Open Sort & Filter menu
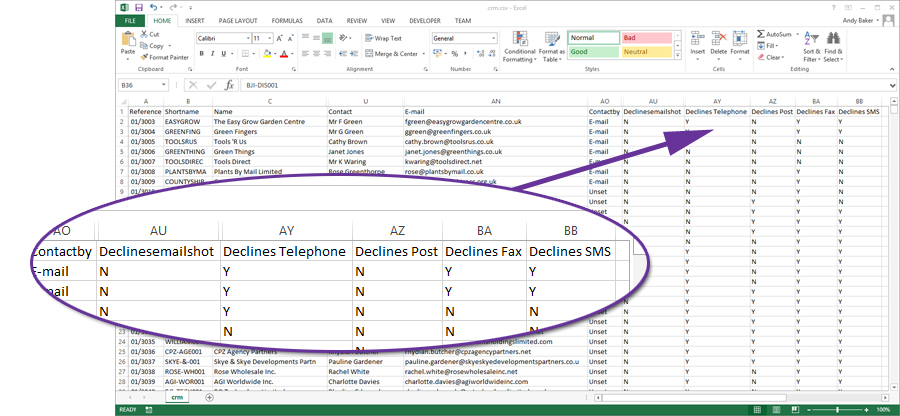The image size is (900, 416). click(812, 47)
